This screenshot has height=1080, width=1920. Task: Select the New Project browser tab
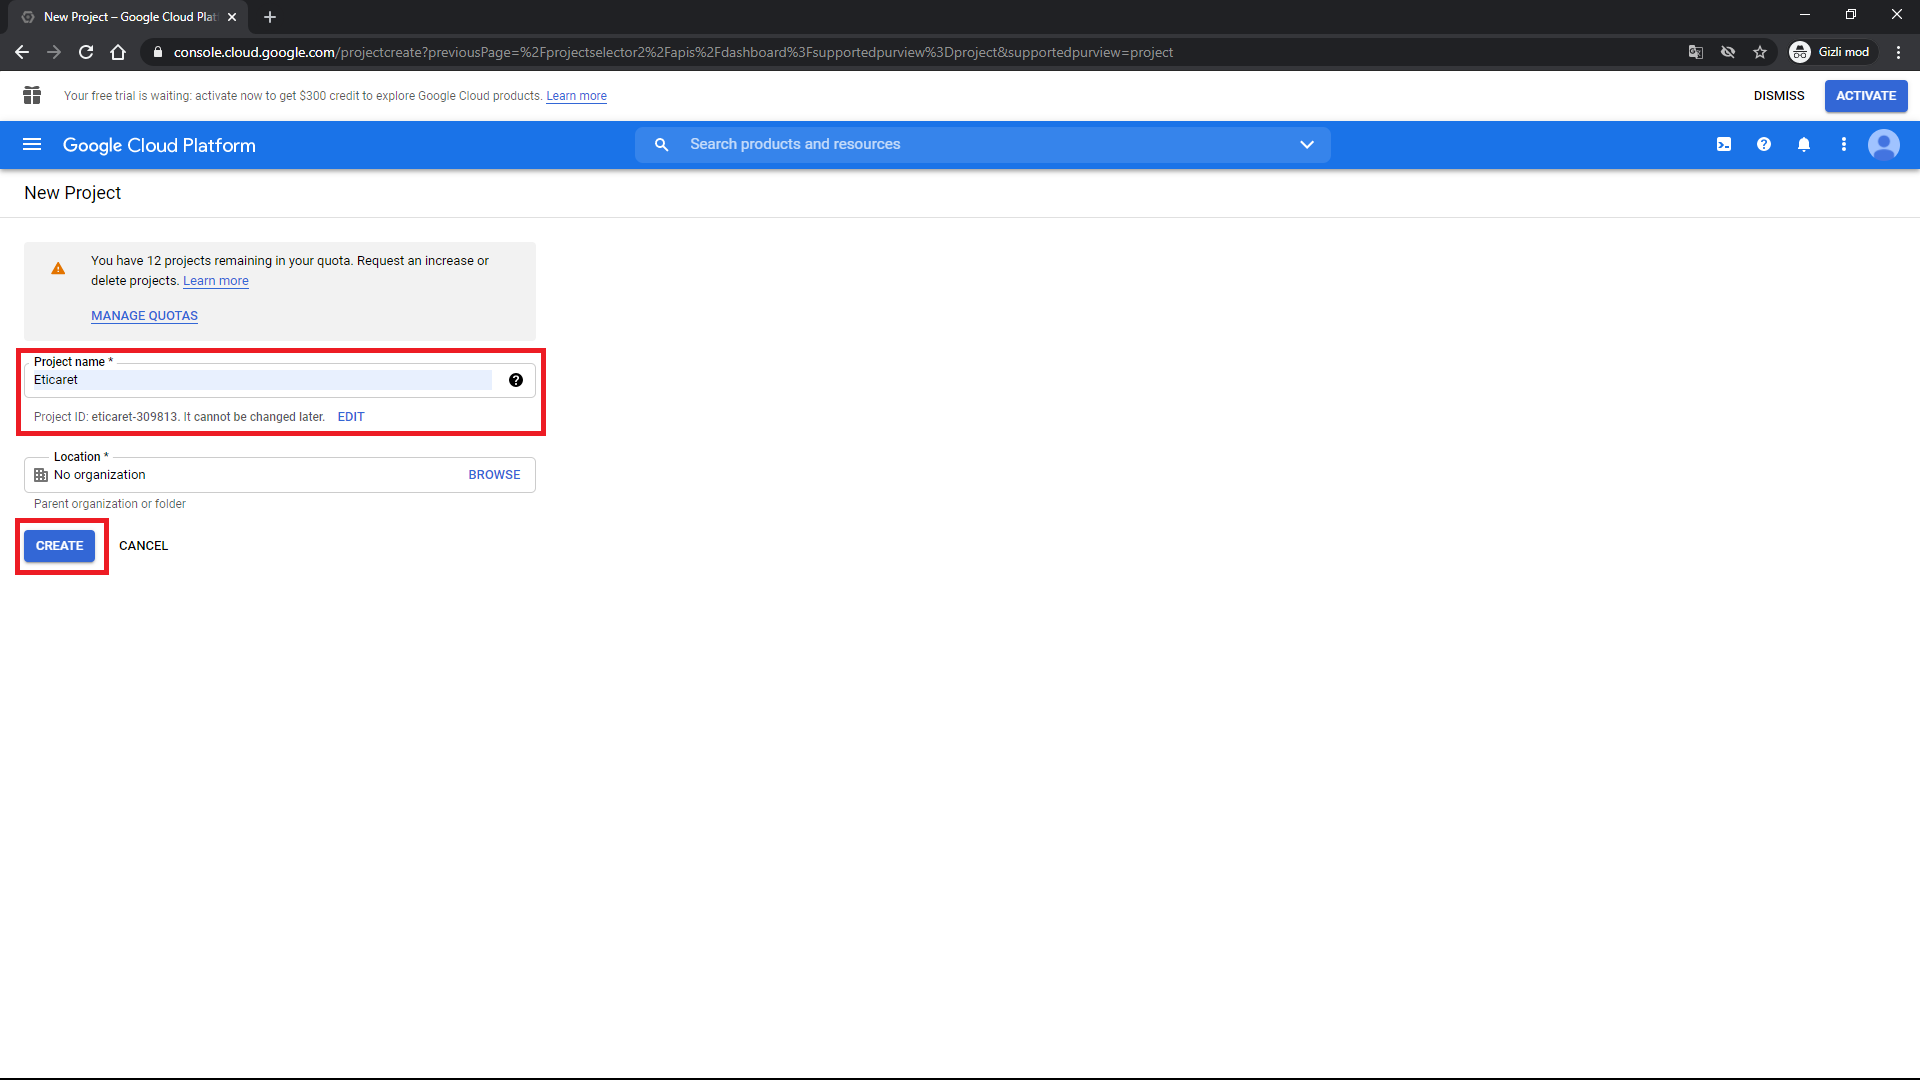tap(128, 17)
